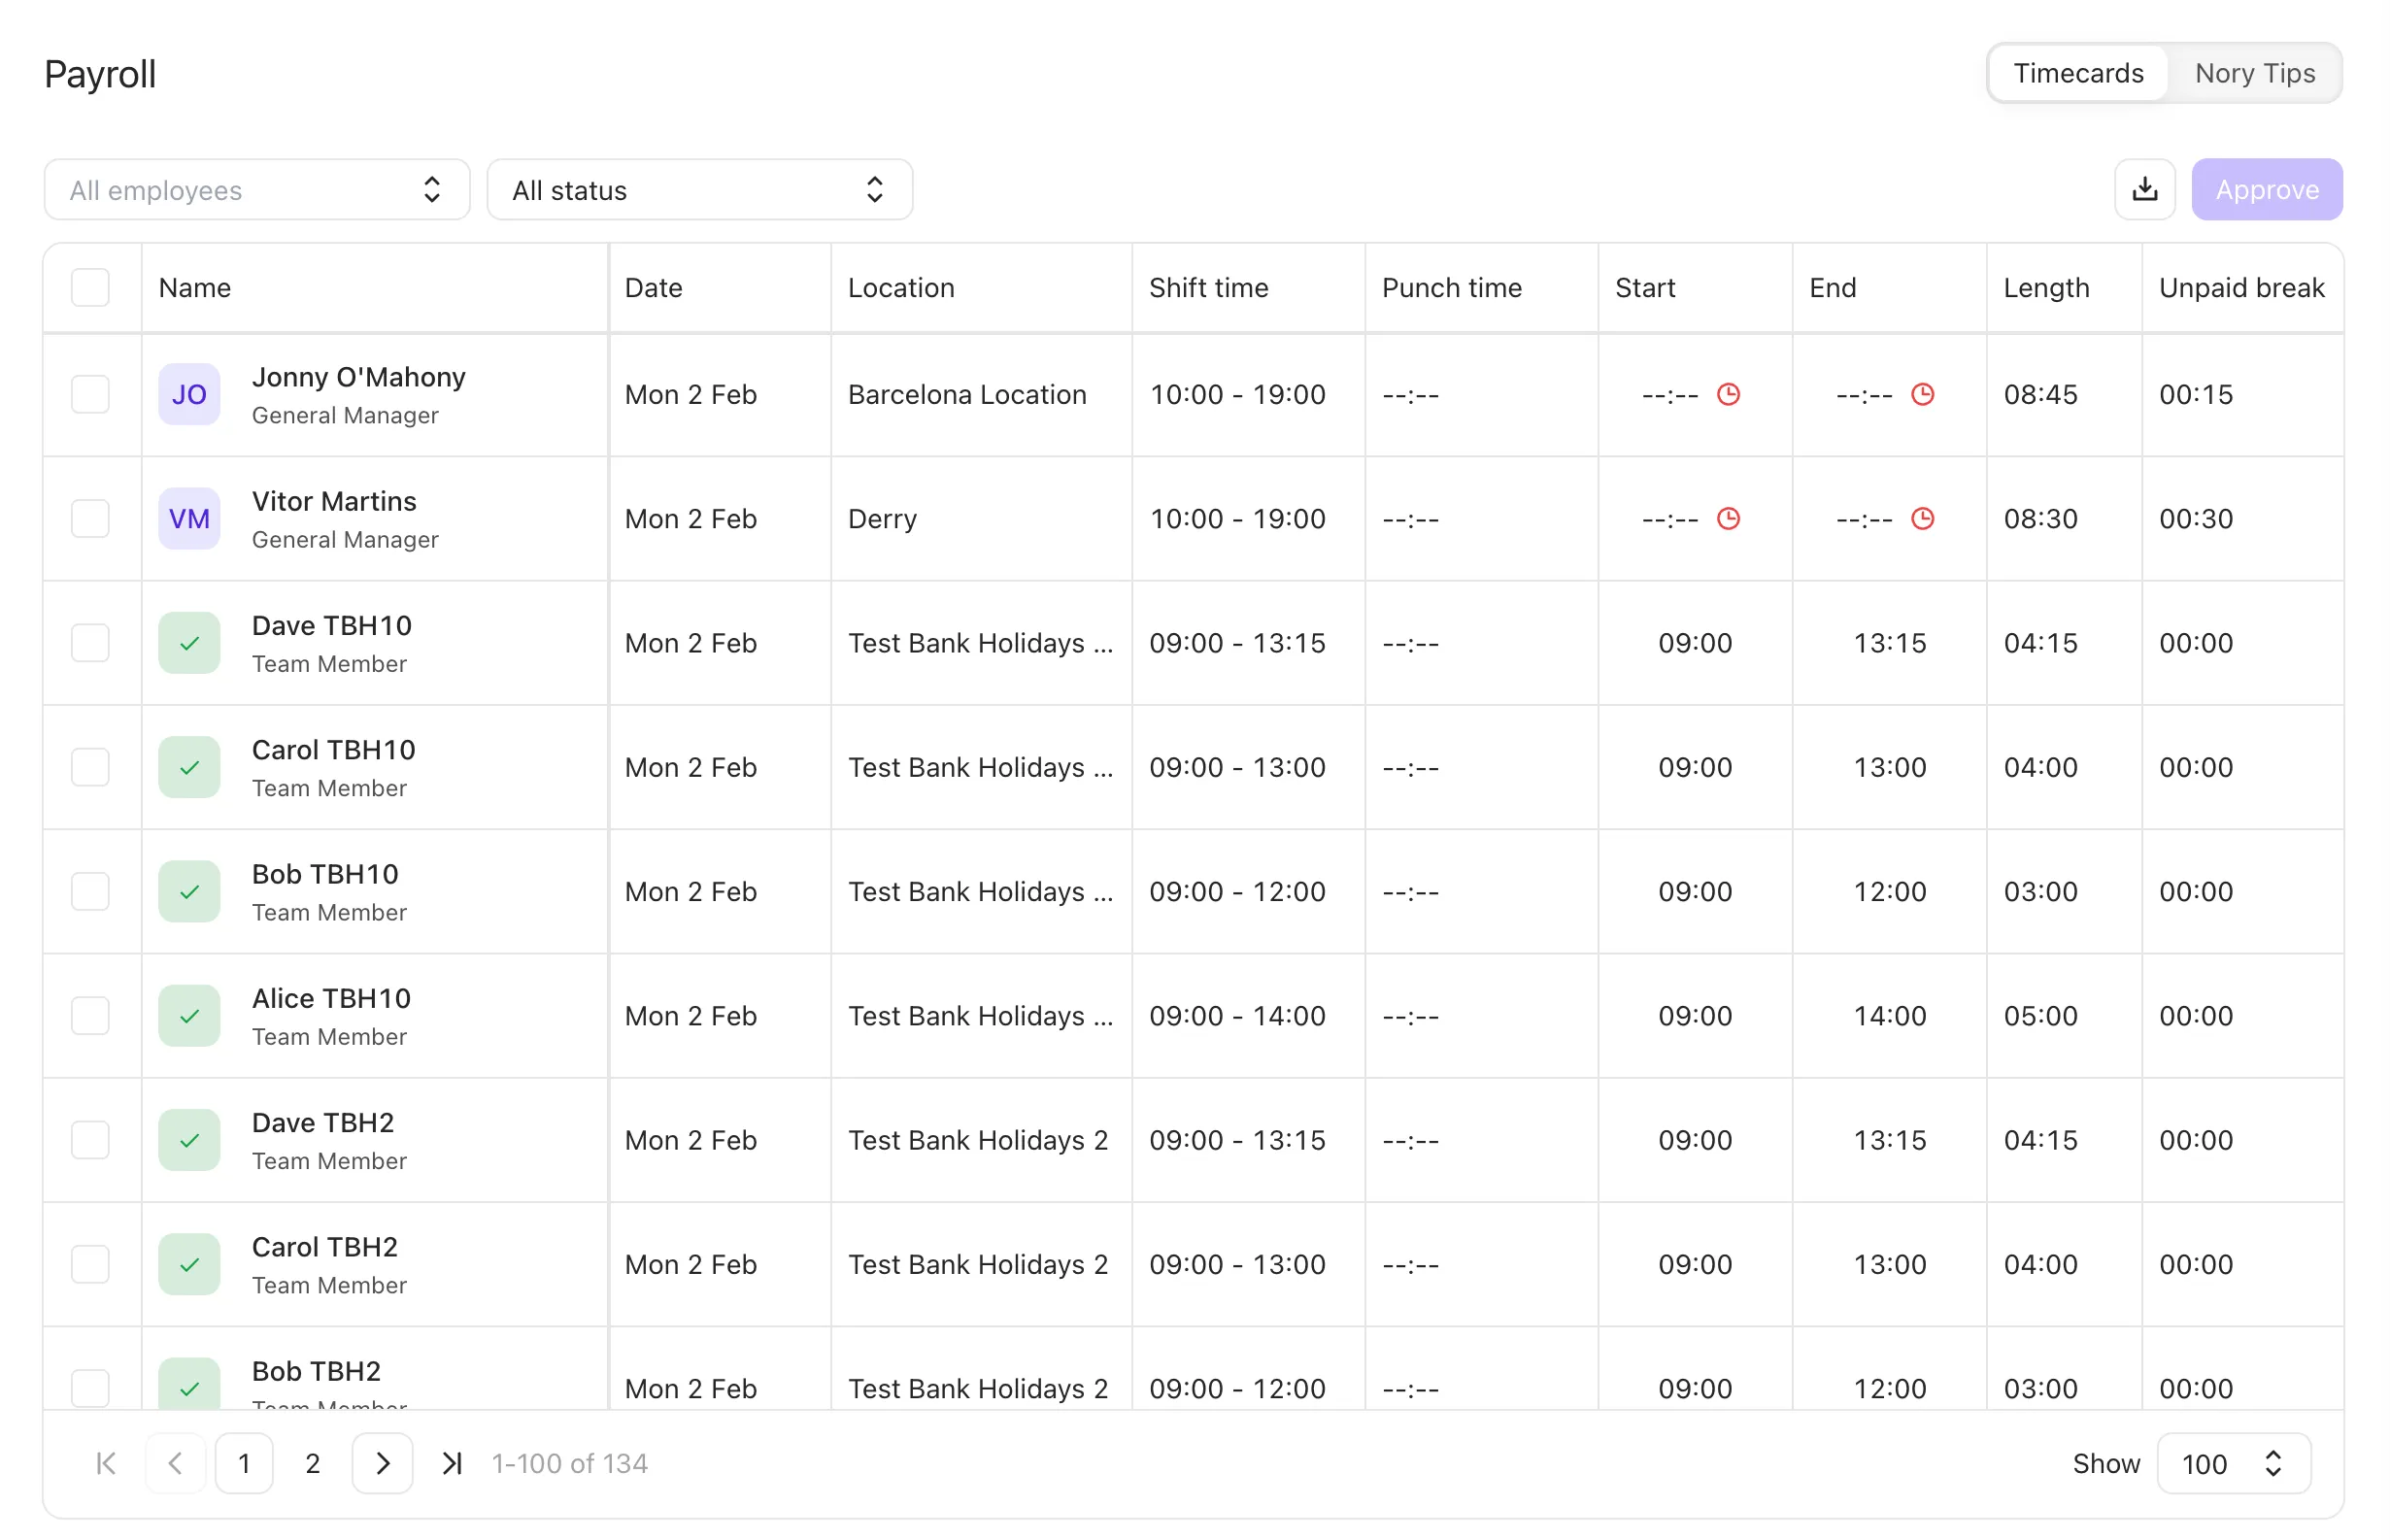
Task: Click the red clock icon beside Jonny's Start time
Action: 1731,394
